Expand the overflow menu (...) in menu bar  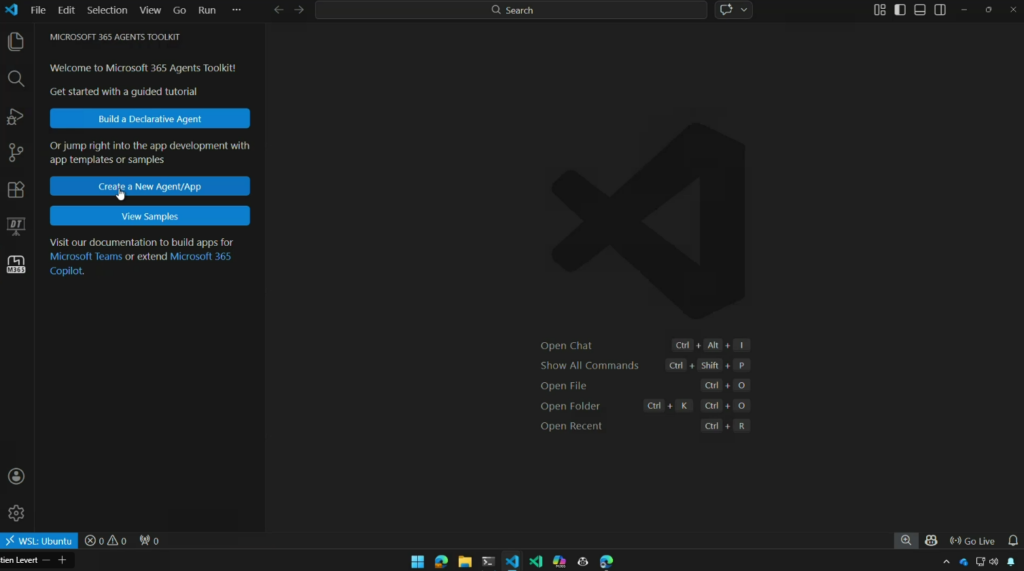pos(236,10)
